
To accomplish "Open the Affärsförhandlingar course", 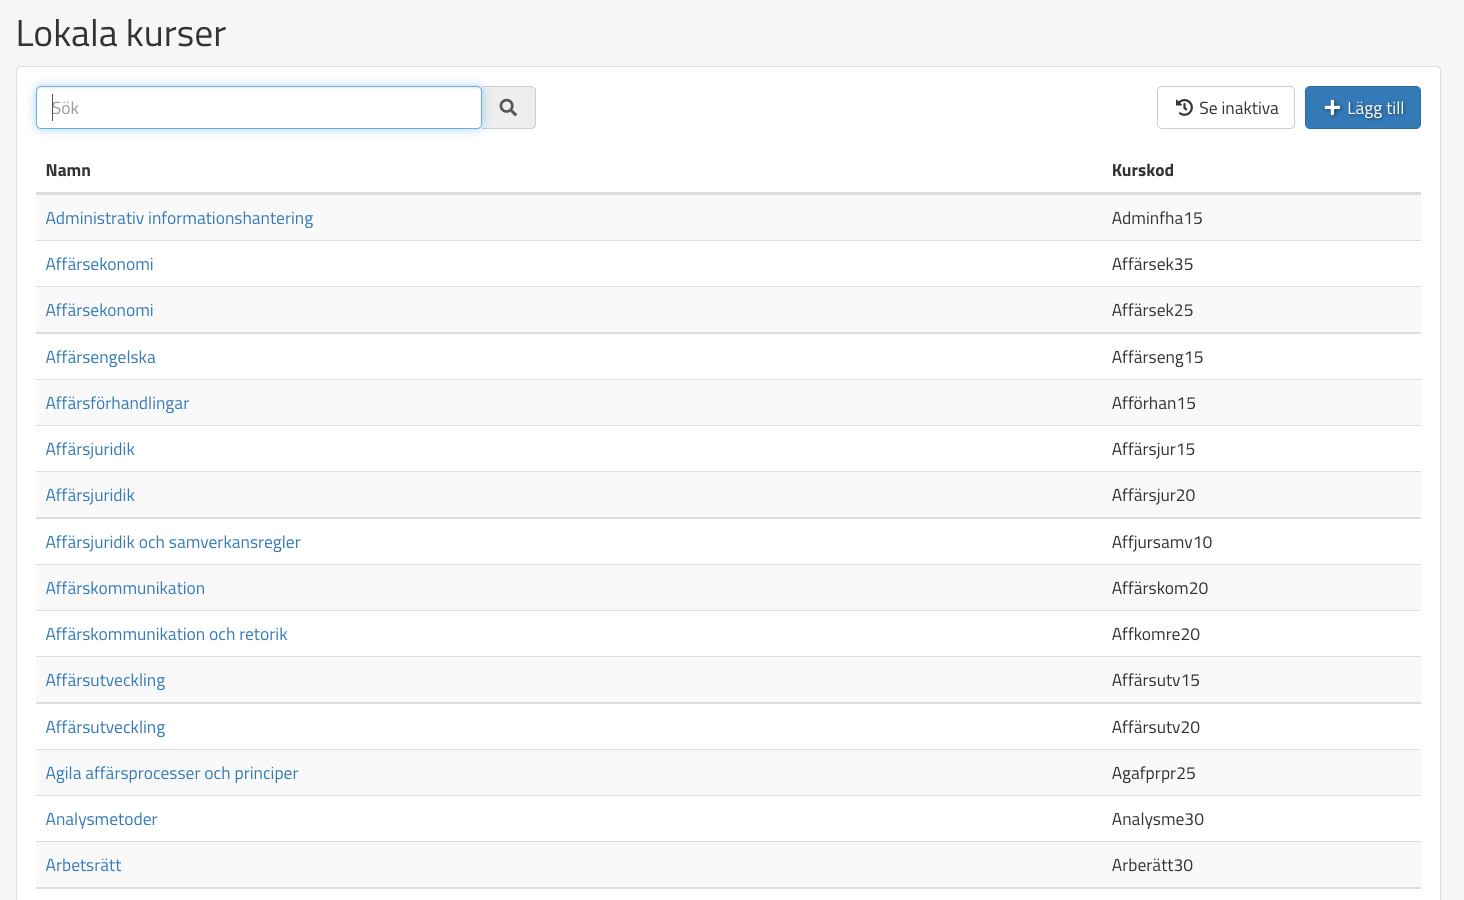I will click(117, 403).
